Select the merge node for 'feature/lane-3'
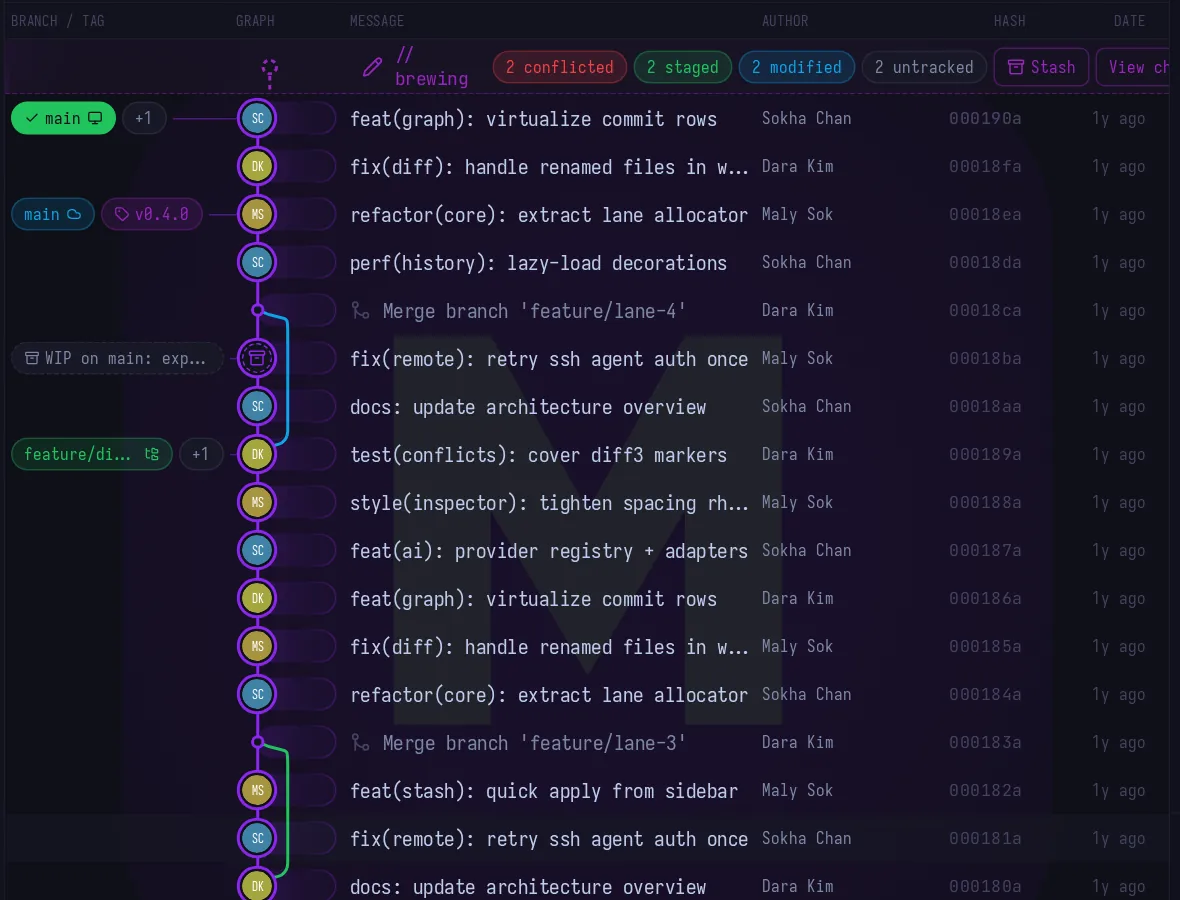 click(x=257, y=742)
